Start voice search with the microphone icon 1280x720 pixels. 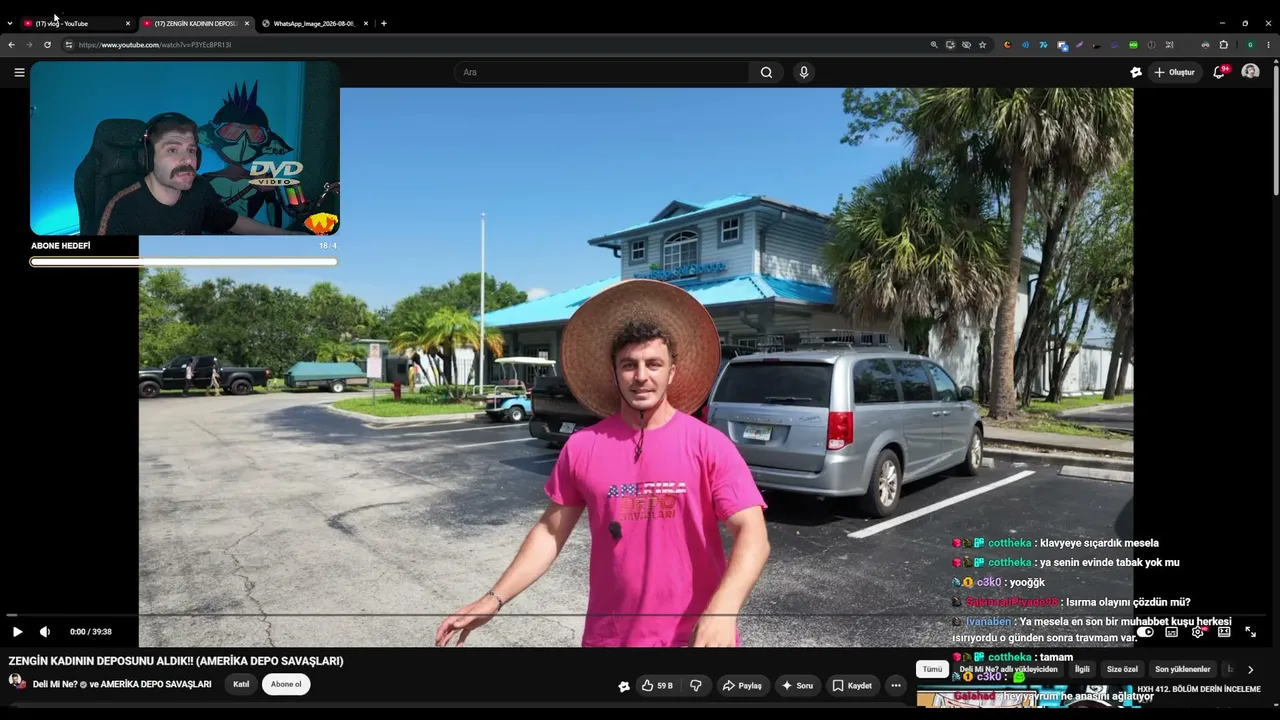803,72
